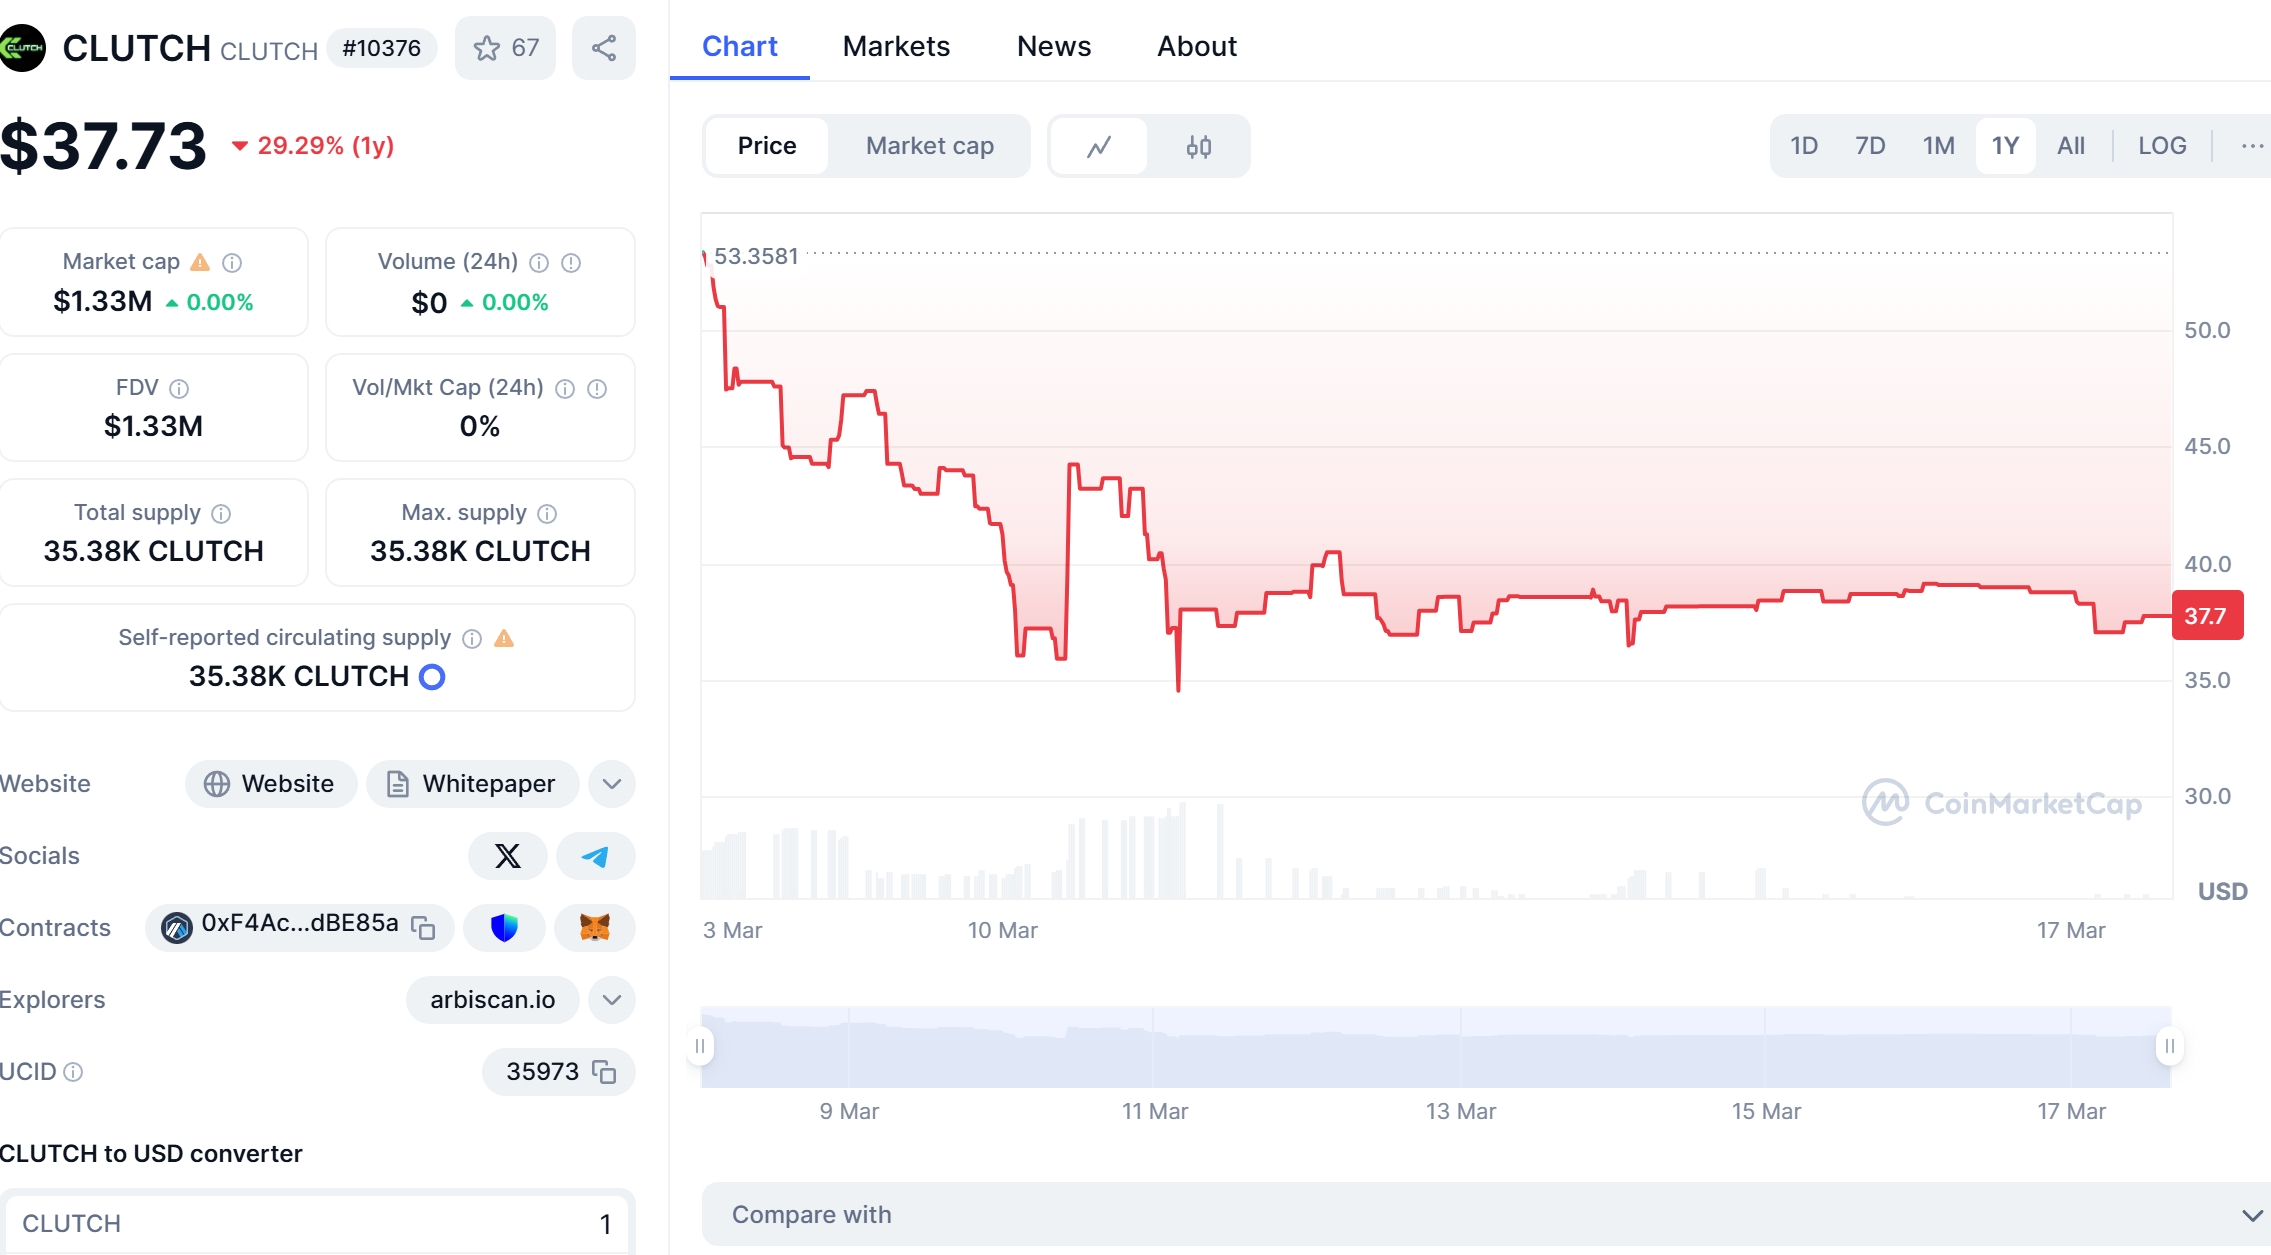Select candlestick chart style
This screenshot has height=1255, width=2271.
point(1199,146)
